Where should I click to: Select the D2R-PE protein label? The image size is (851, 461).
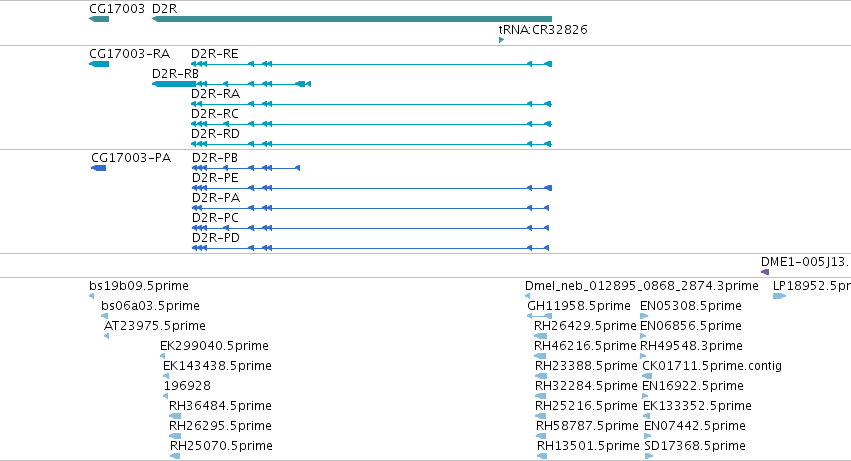(x=215, y=178)
